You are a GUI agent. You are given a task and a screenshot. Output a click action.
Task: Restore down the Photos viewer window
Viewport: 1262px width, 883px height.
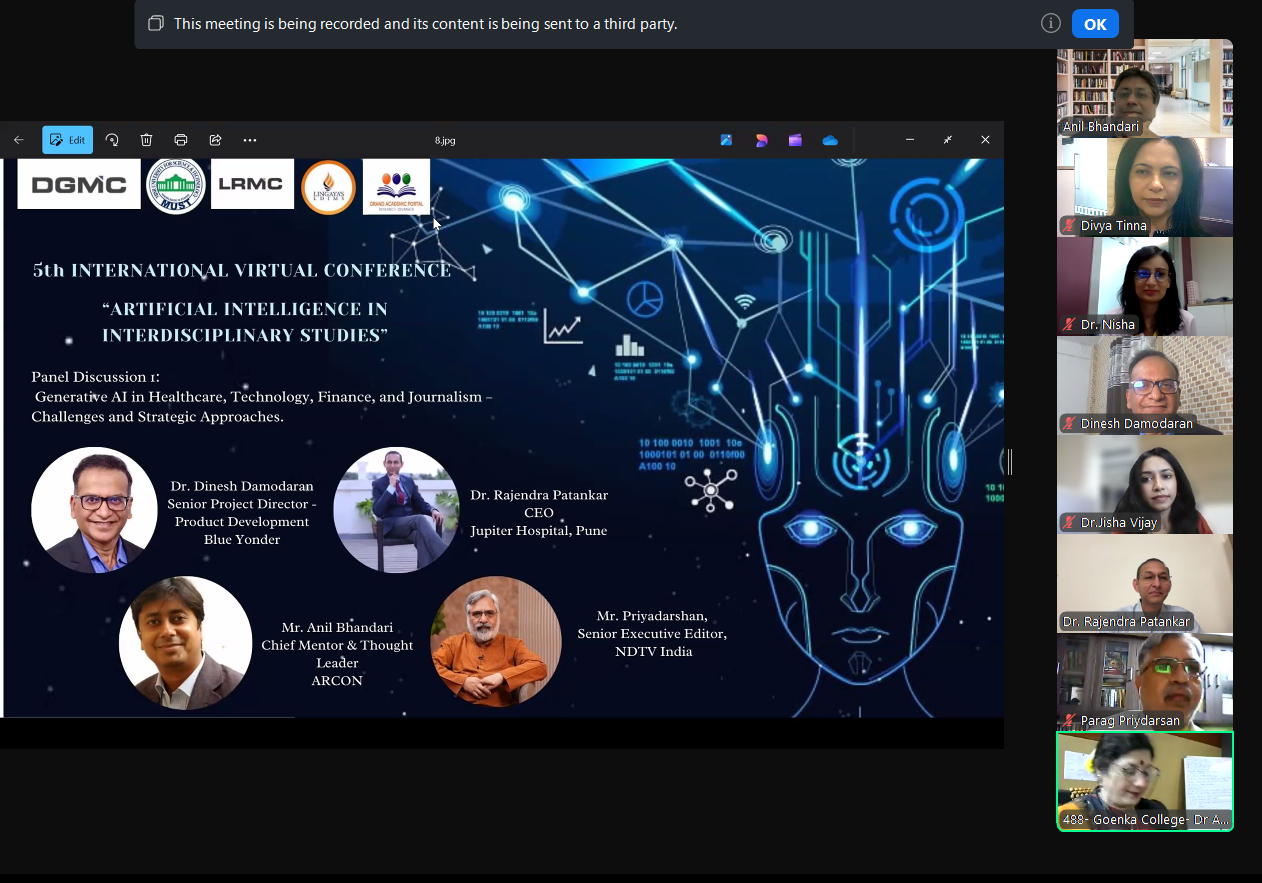point(948,140)
